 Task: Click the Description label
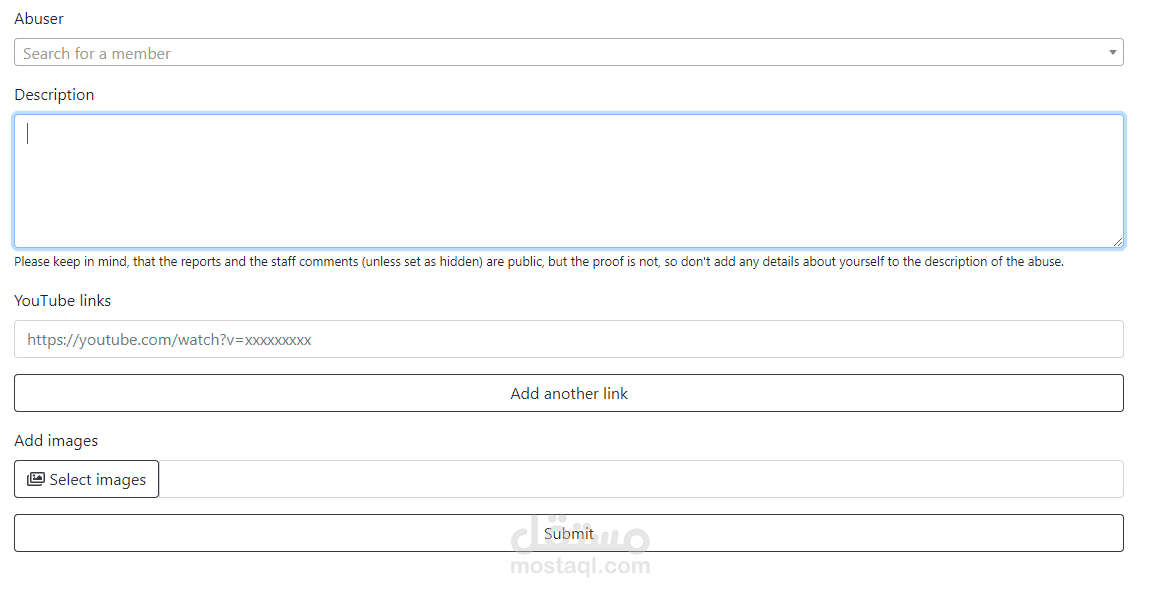54,95
